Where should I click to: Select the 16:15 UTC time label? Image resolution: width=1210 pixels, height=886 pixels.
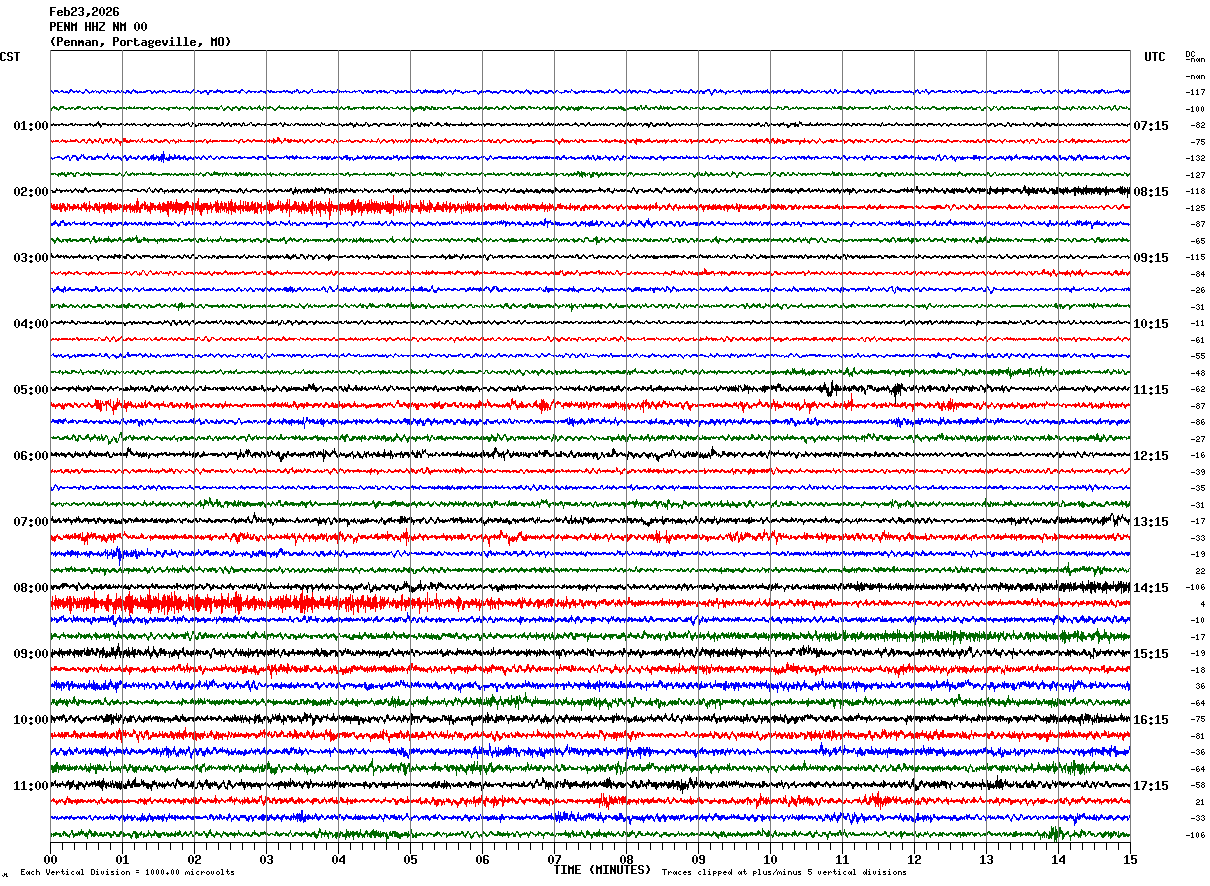[1151, 720]
